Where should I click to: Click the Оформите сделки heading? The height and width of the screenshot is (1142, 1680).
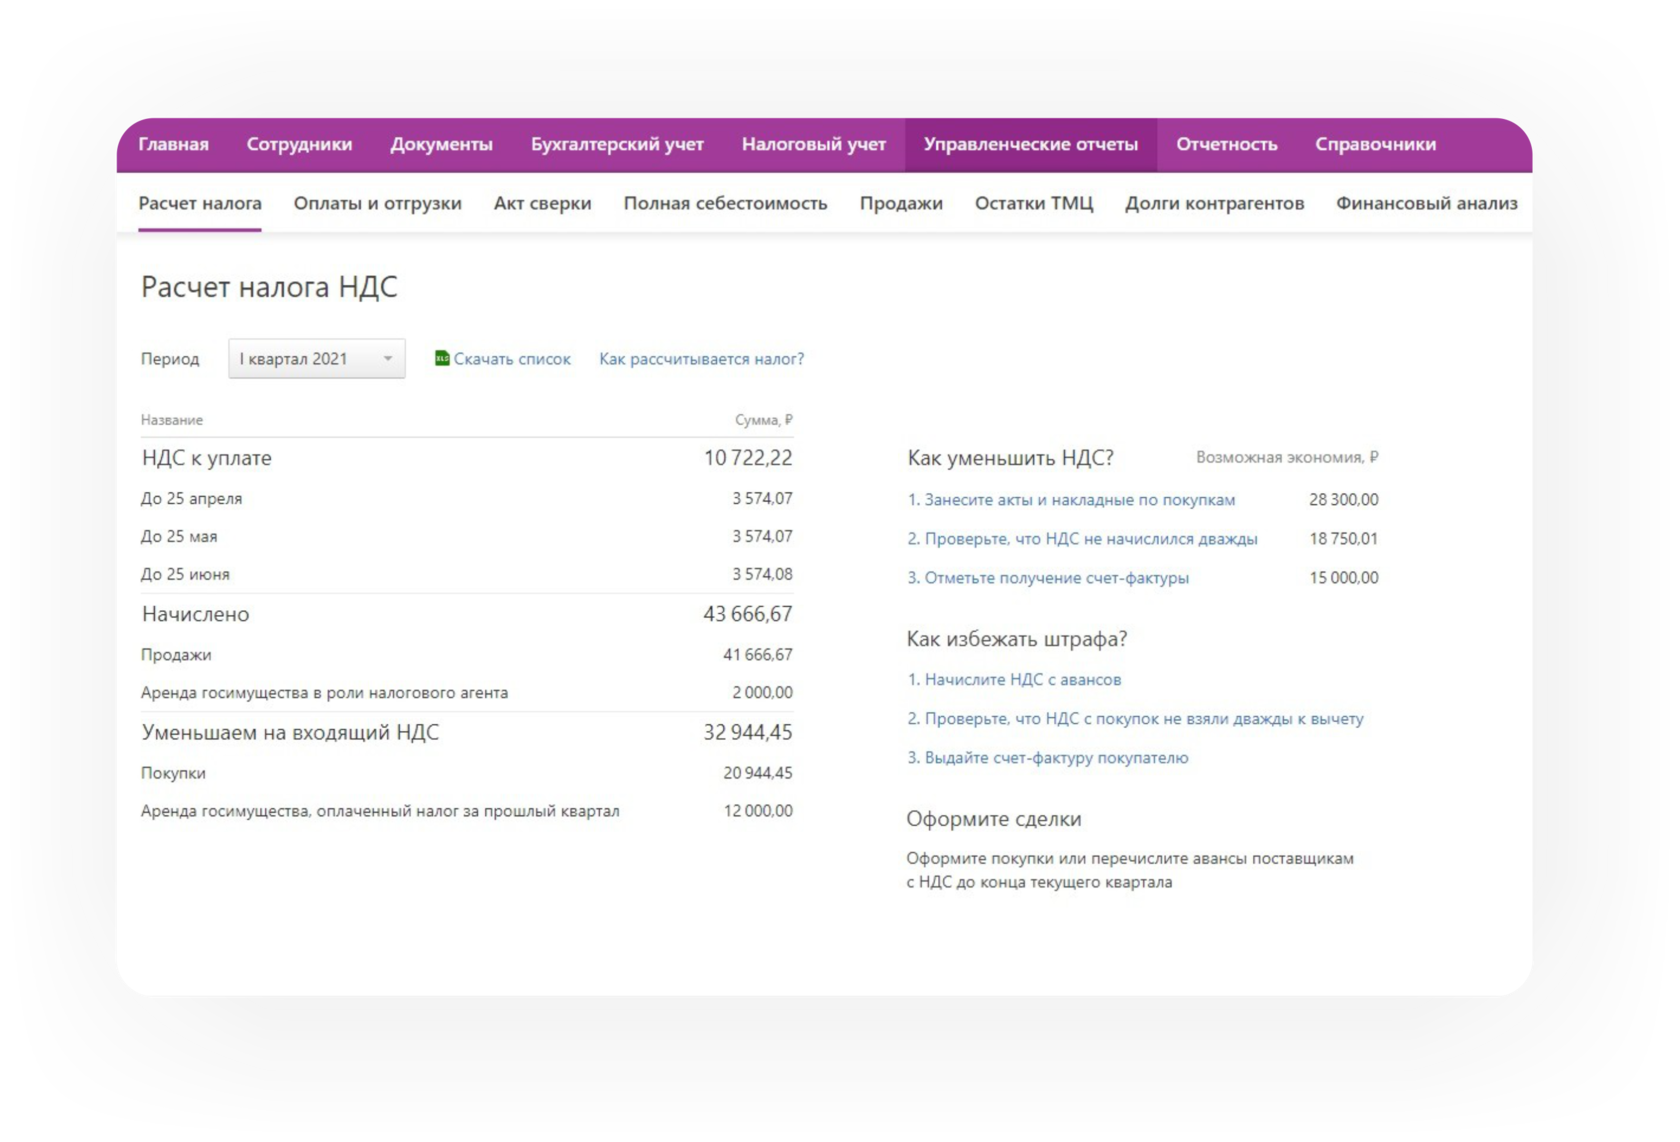(994, 819)
